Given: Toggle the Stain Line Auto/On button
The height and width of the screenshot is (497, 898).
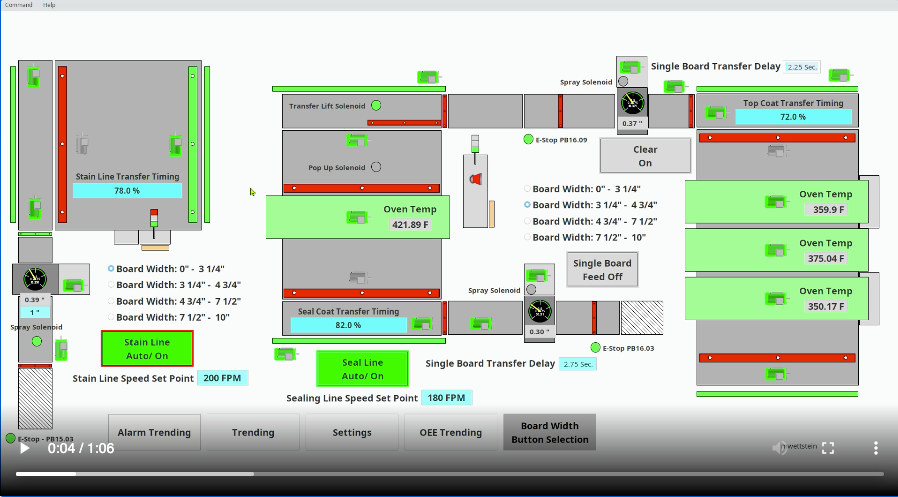Looking at the screenshot, I should [x=147, y=348].
